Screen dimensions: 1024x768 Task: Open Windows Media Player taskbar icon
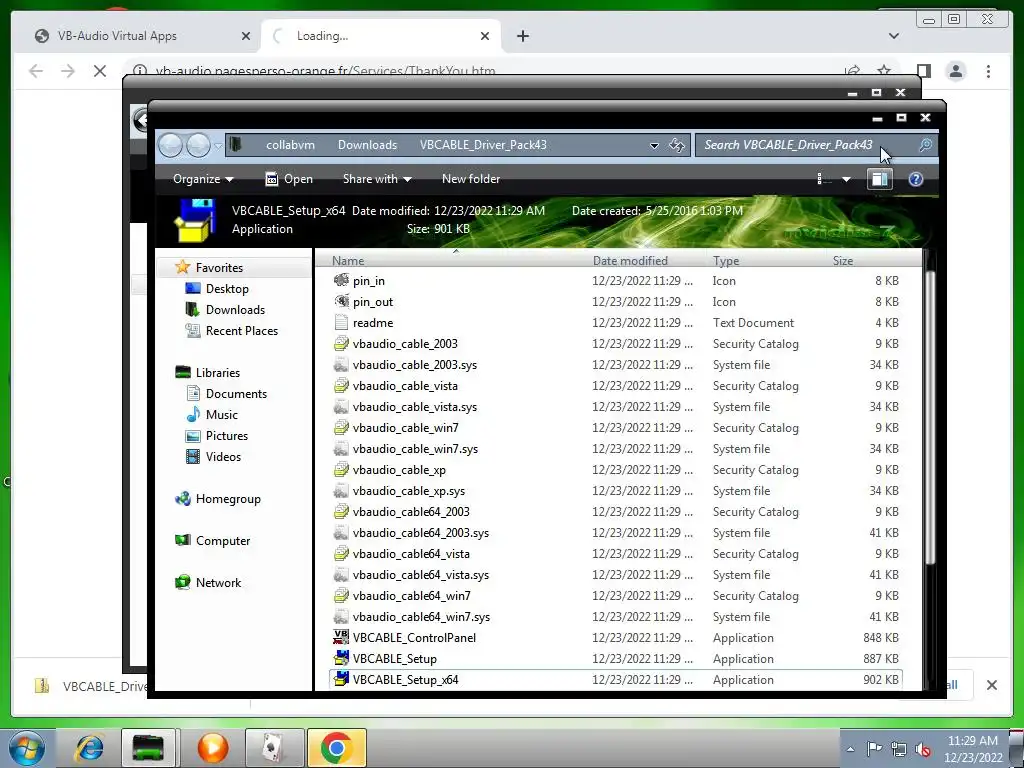pyautogui.click(x=213, y=748)
